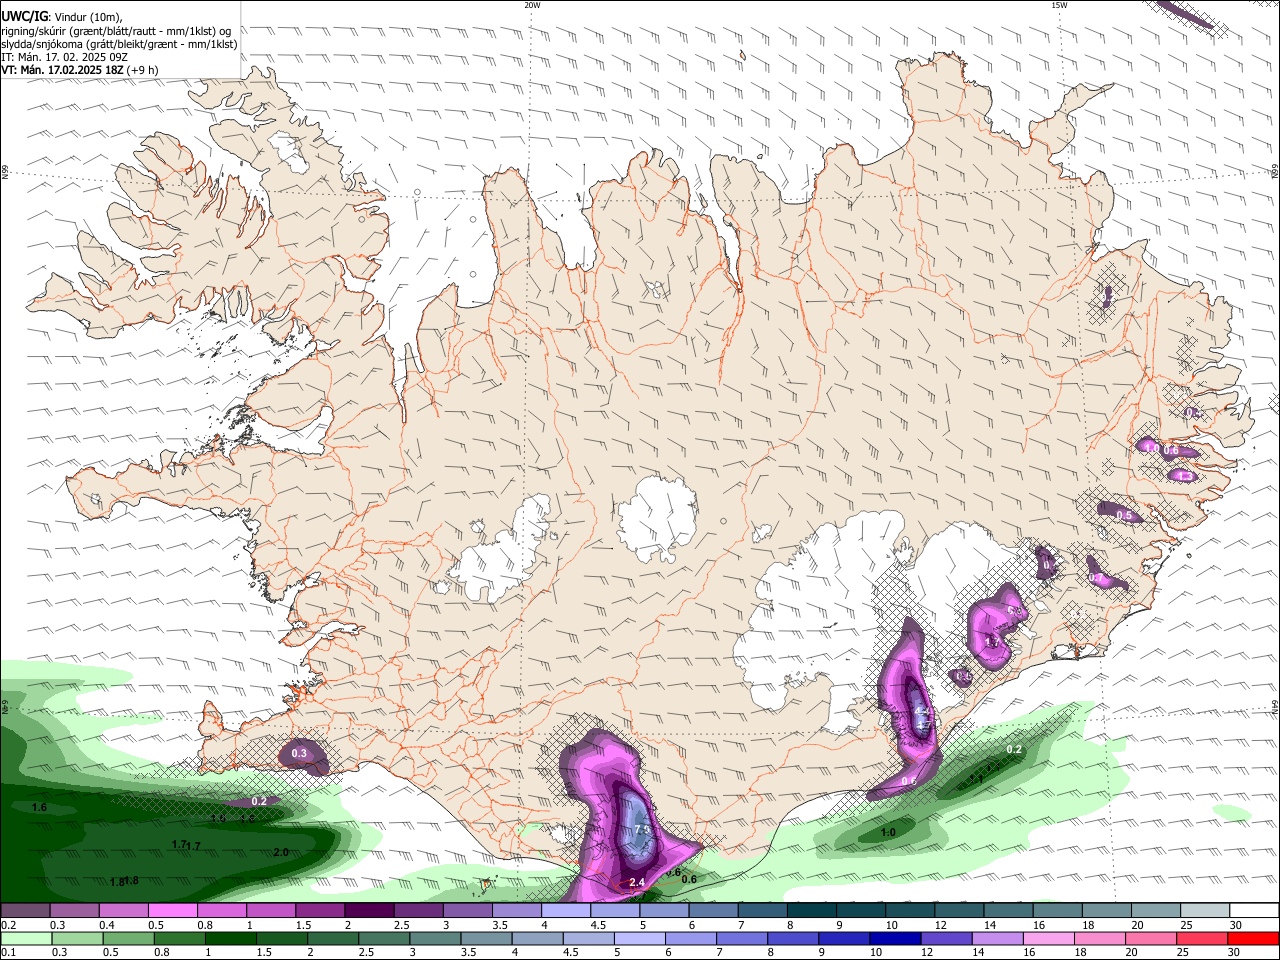Click the '15W' longitude label
This screenshot has width=1280, height=960.
pos(1059,5)
